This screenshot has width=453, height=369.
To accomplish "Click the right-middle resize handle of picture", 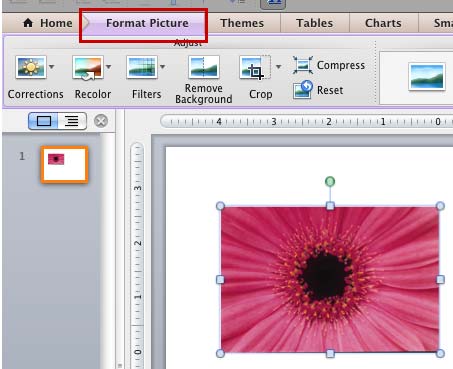I will coord(440,279).
